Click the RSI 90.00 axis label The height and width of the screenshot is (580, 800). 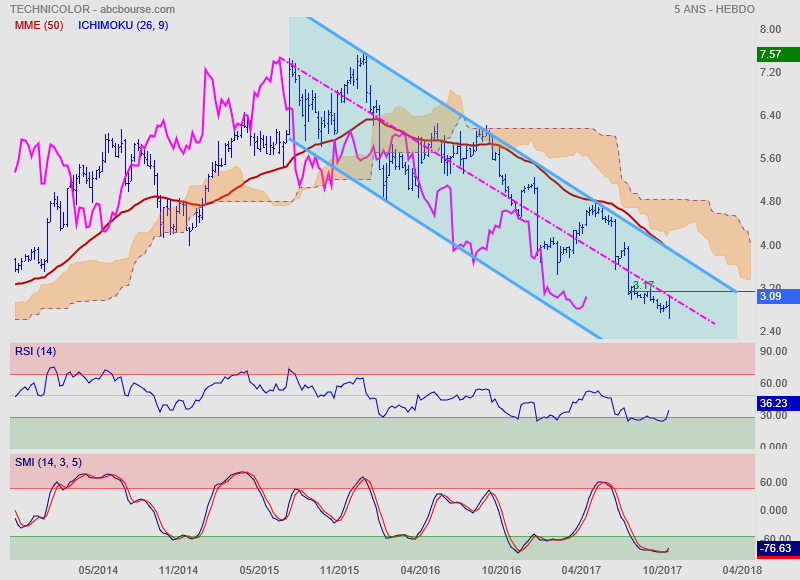click(773, 351)
